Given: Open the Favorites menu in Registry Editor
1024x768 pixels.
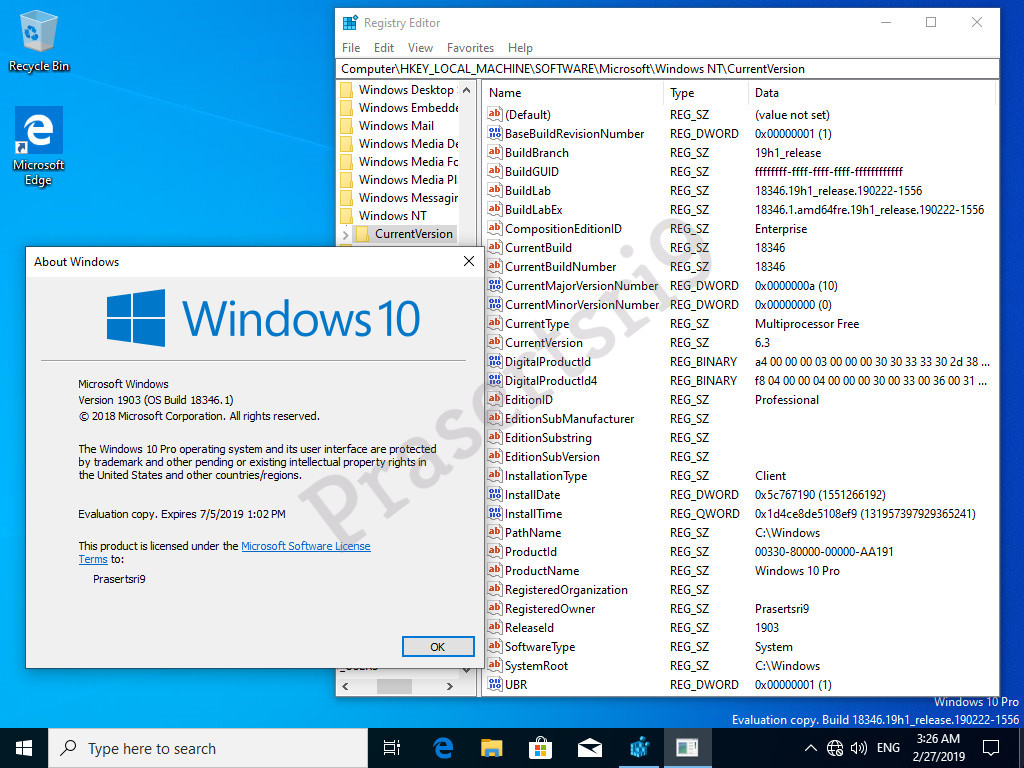Looking at the screenshot, I should click(470, 48).
